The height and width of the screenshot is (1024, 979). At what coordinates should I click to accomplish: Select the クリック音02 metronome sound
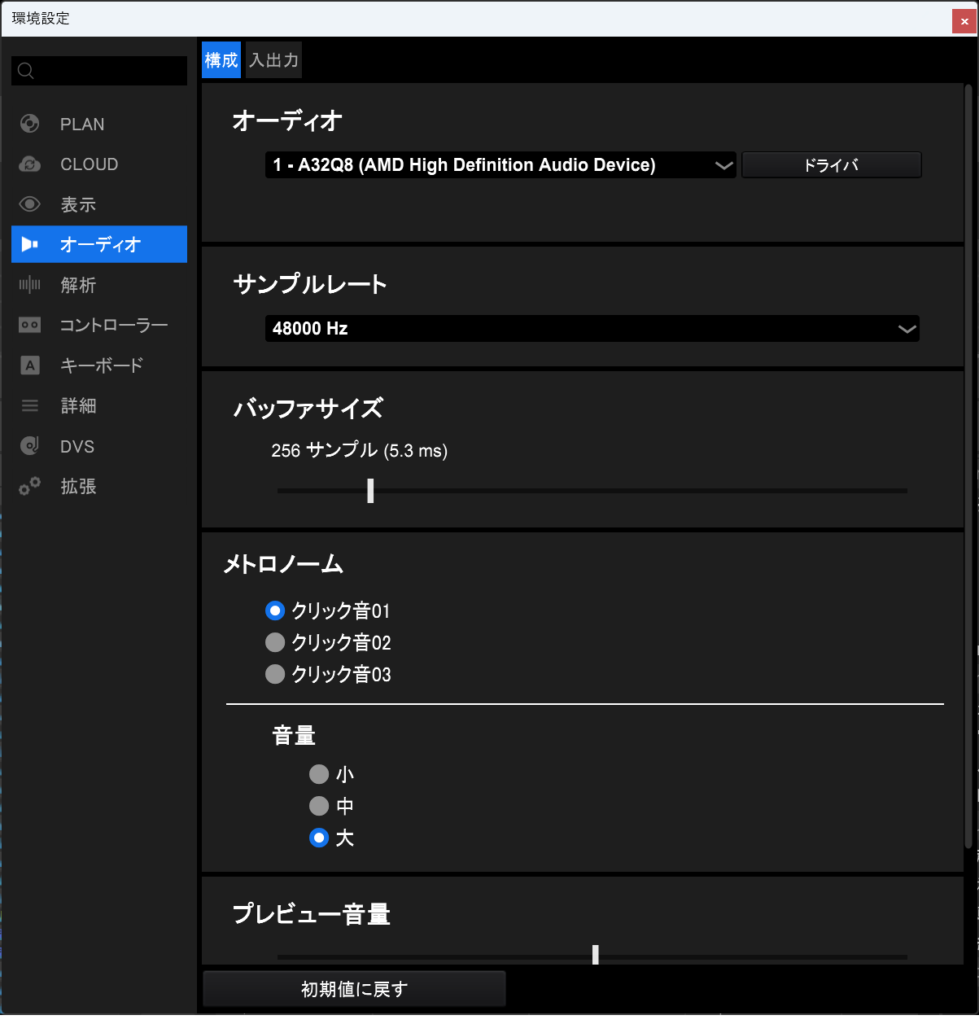[275, 643]
